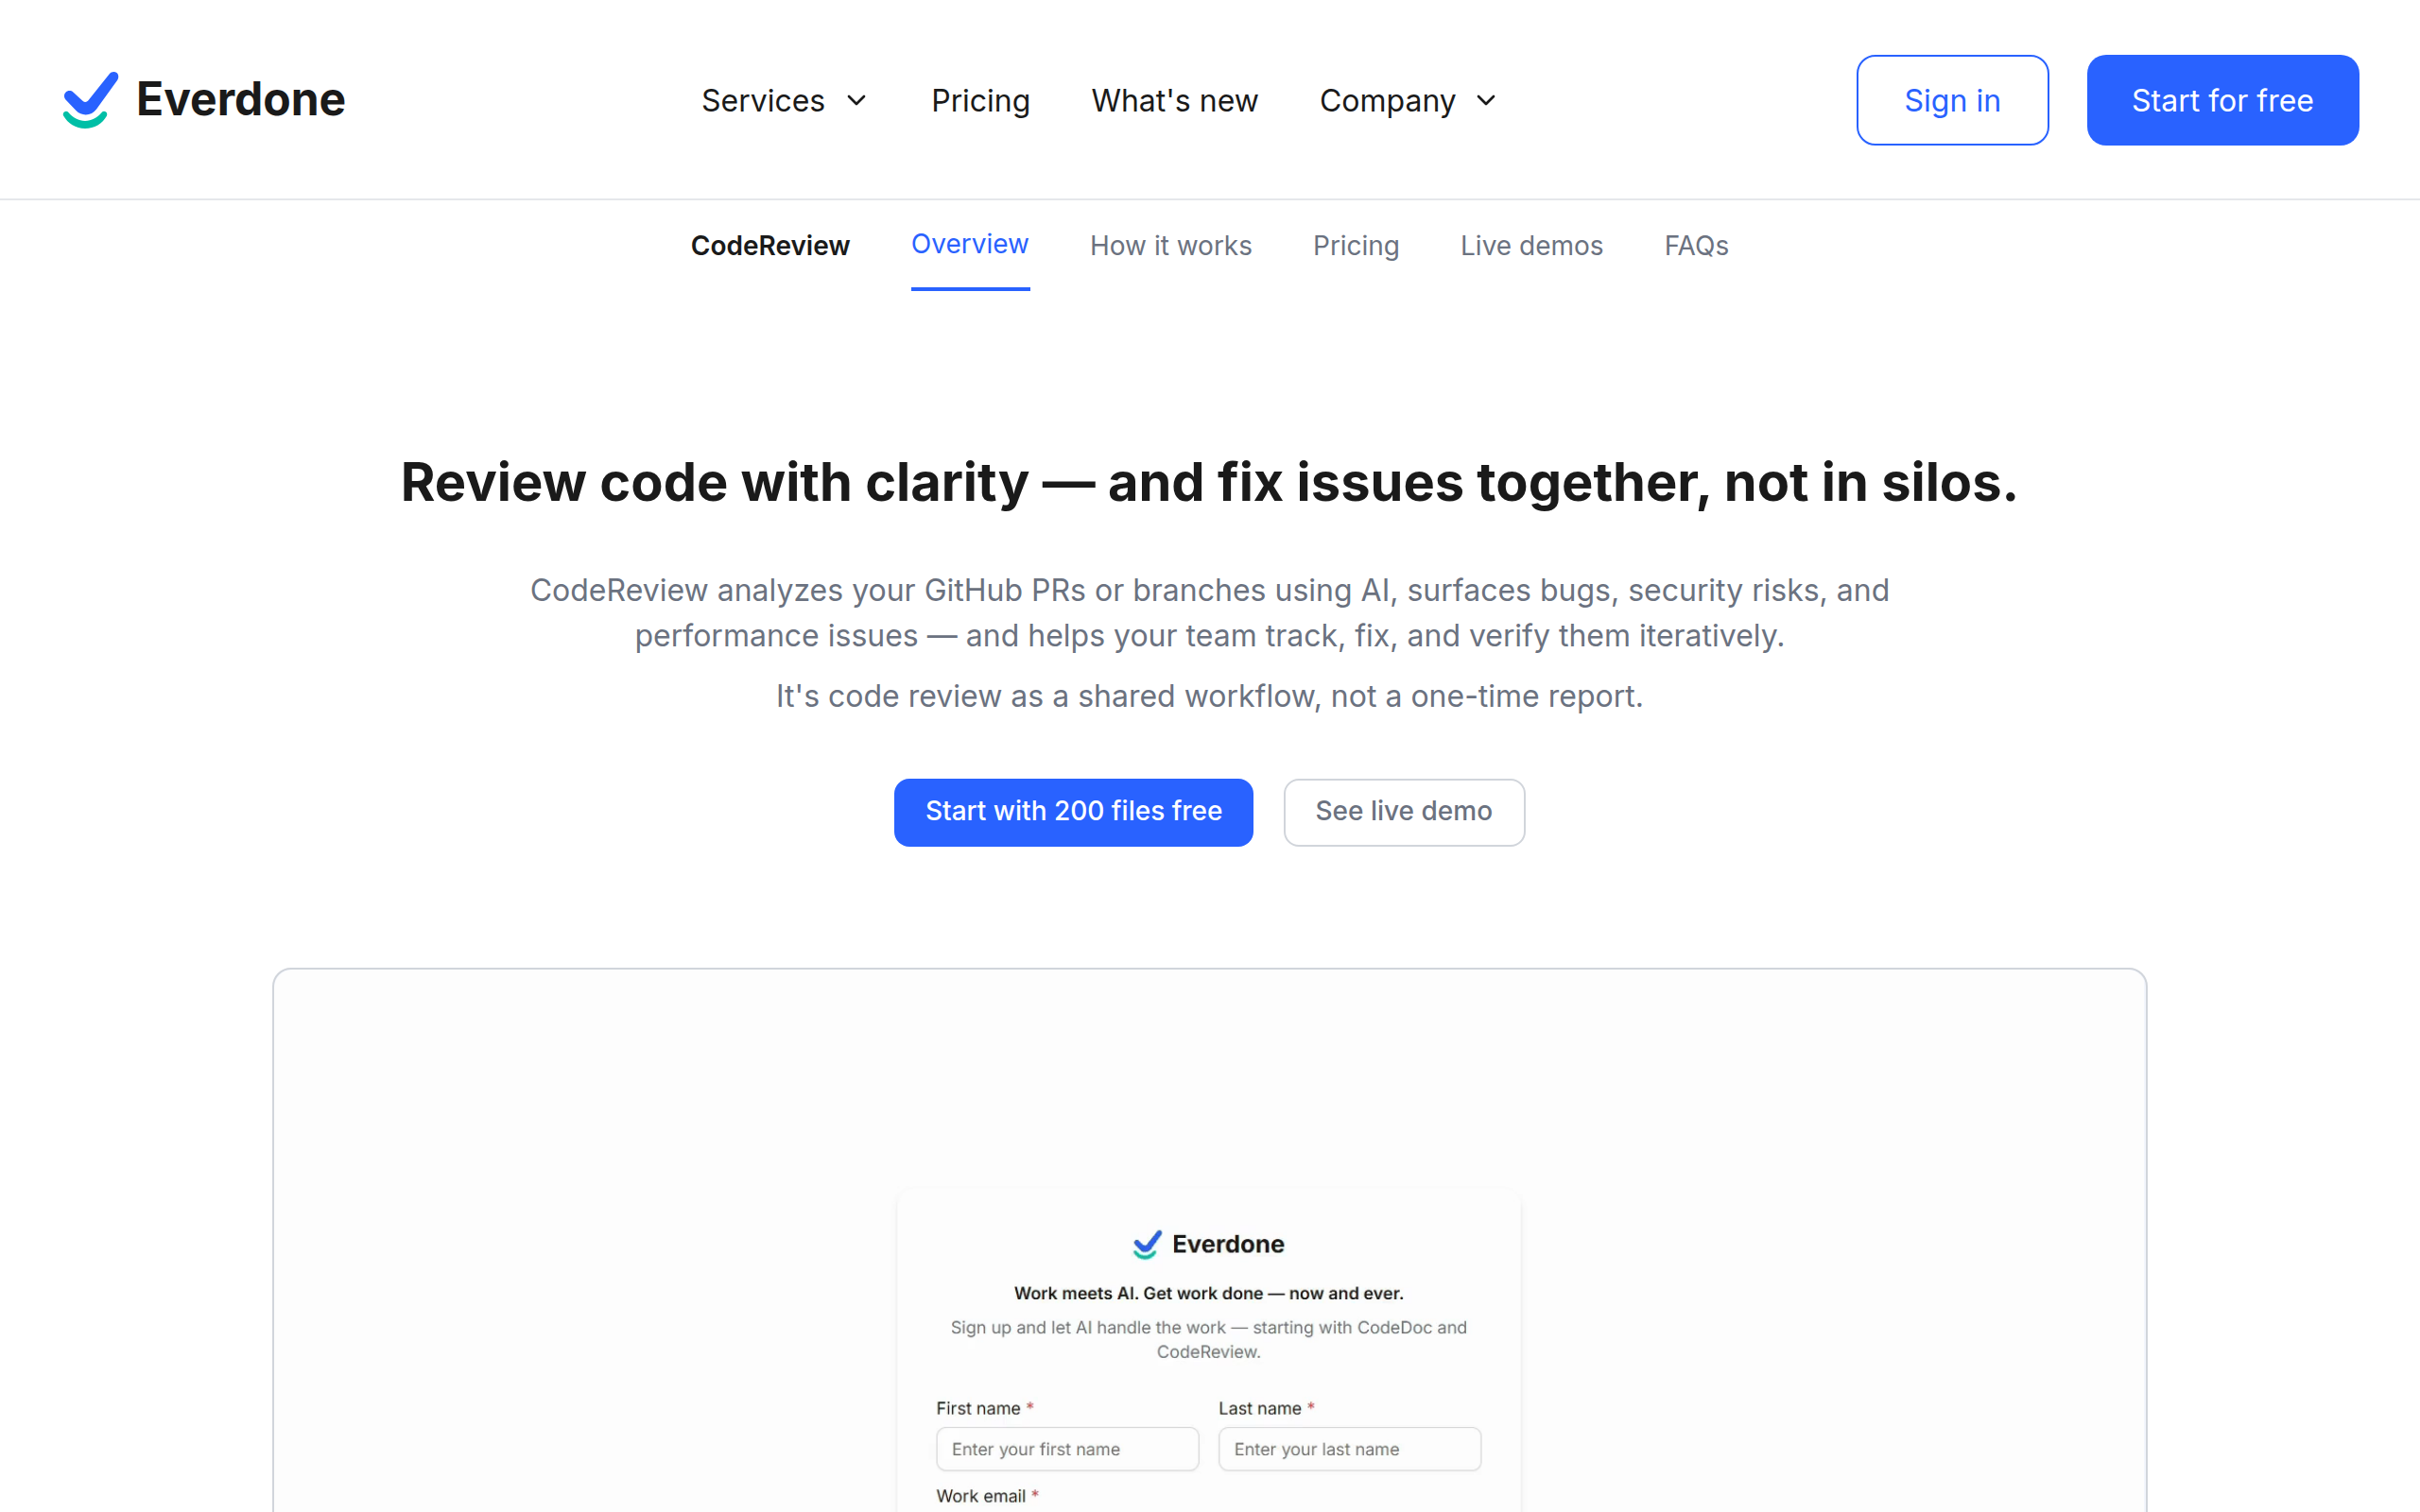Click the Everdone checkmark logo icon
Screen dimensions: 2420x1512
coord(90,100)
